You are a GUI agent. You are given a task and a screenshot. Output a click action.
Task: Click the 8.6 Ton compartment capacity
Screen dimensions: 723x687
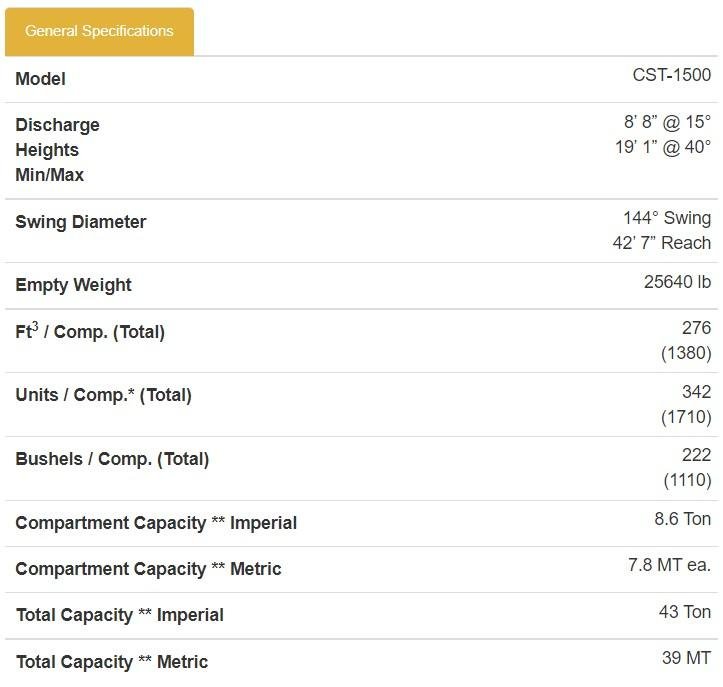(682, 519)
